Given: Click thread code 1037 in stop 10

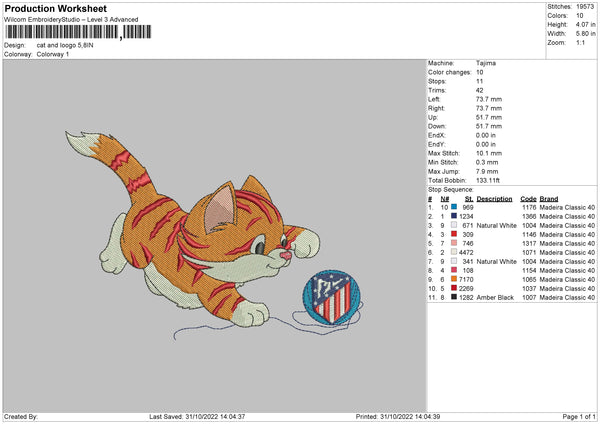Looking at the screenshot, I should pyautogui.click(x=529, y=288).
